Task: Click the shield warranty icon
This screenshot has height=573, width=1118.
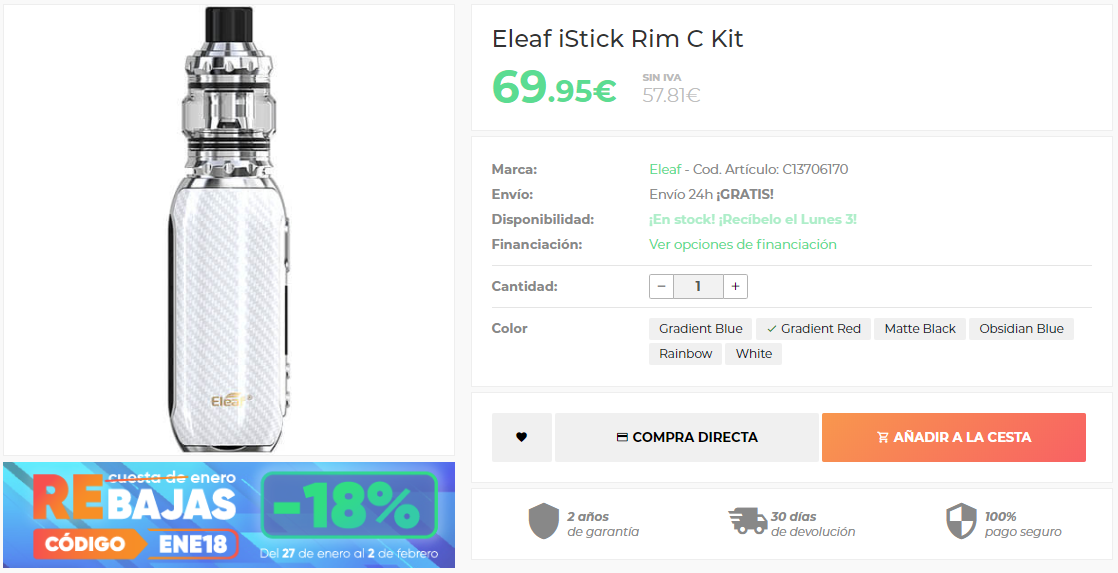Action: [541, 521]
